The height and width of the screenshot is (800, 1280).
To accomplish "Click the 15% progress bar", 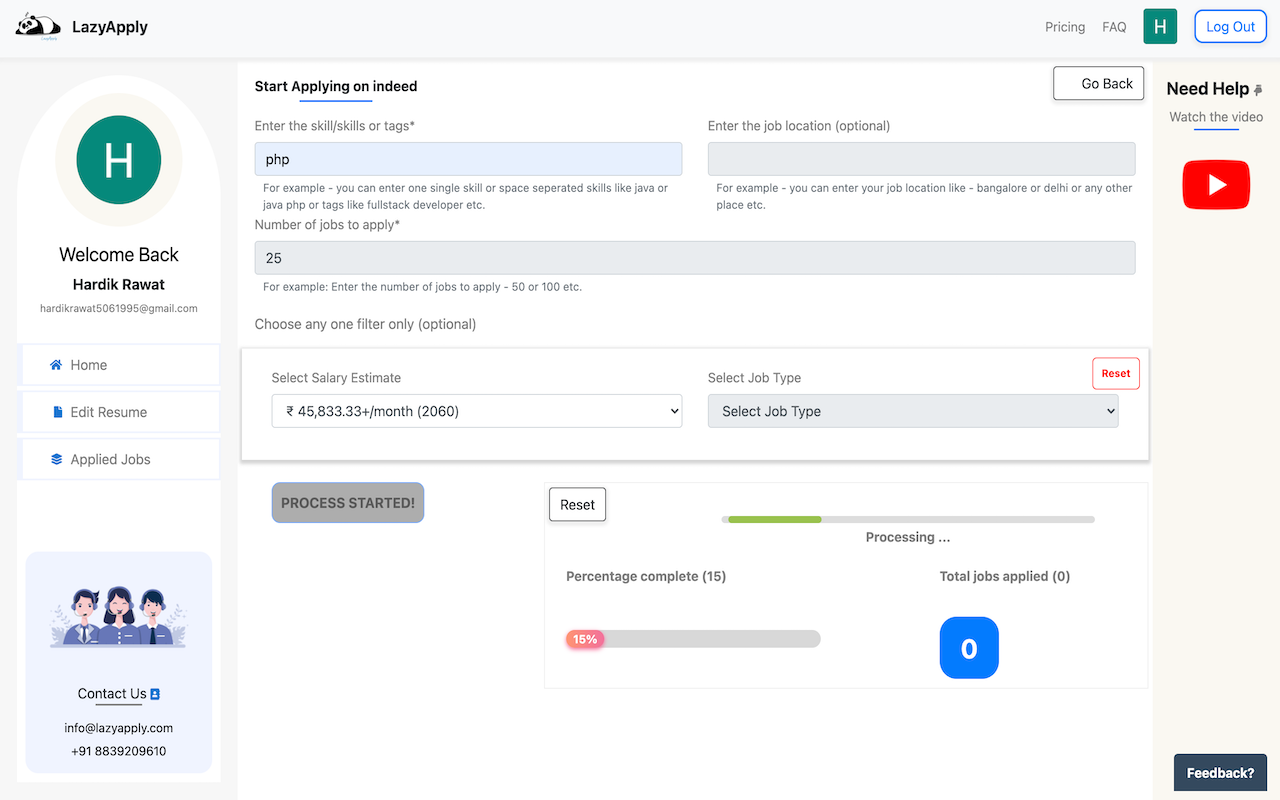I will click(x=693, y=638).
